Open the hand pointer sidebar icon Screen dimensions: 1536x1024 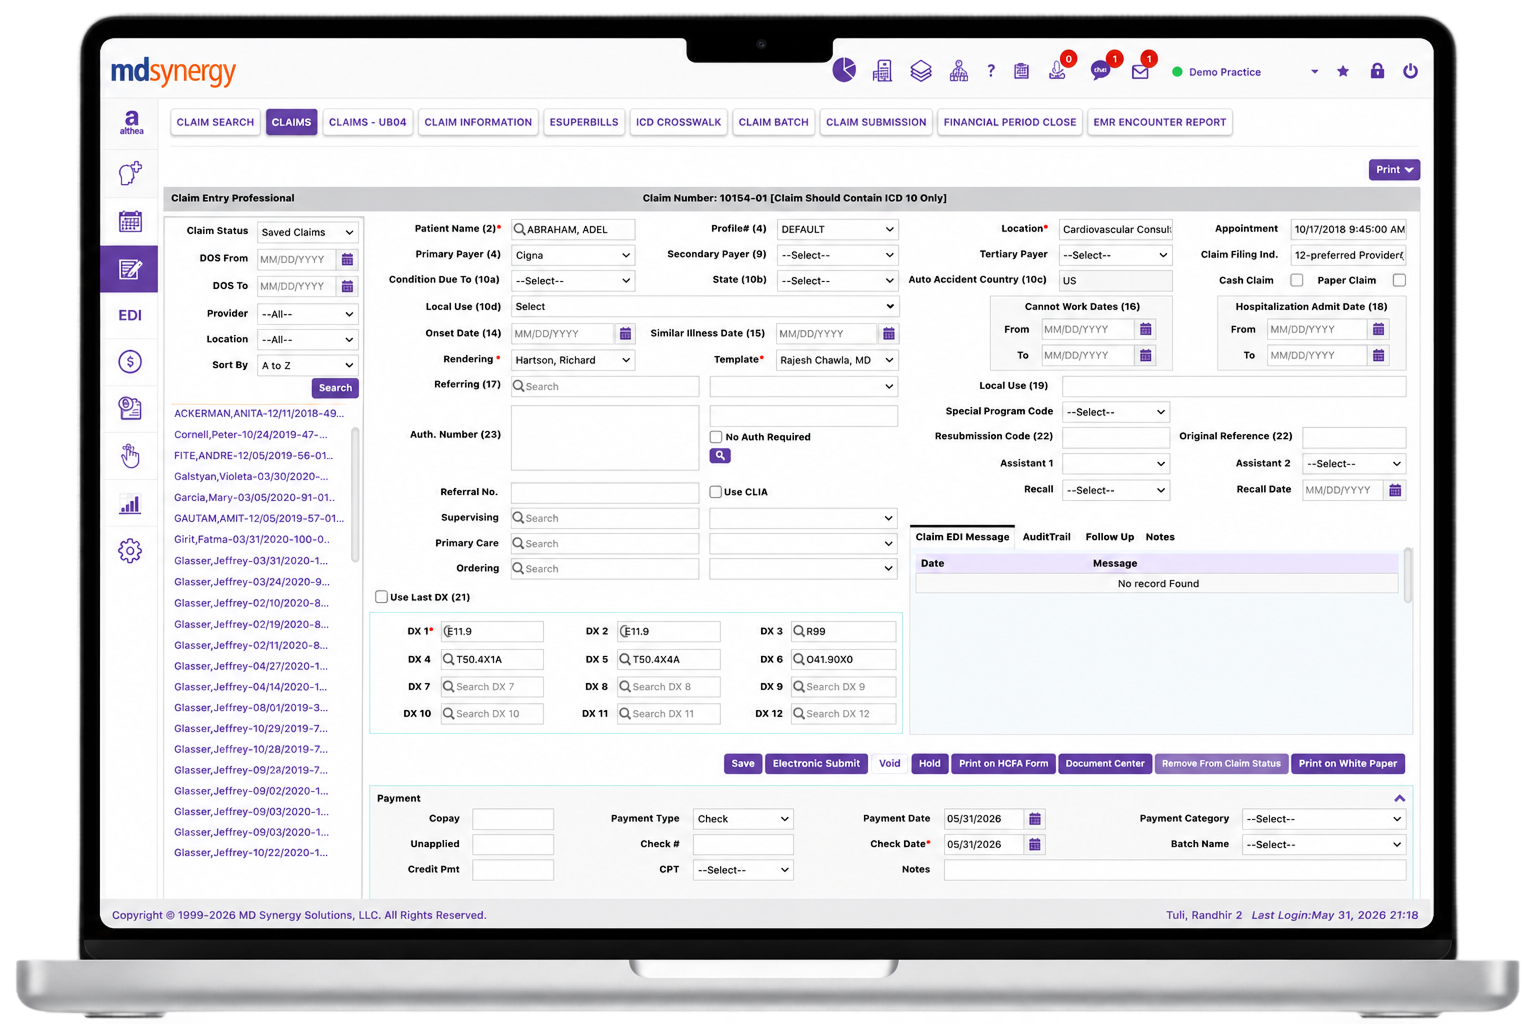click(130, 456)
